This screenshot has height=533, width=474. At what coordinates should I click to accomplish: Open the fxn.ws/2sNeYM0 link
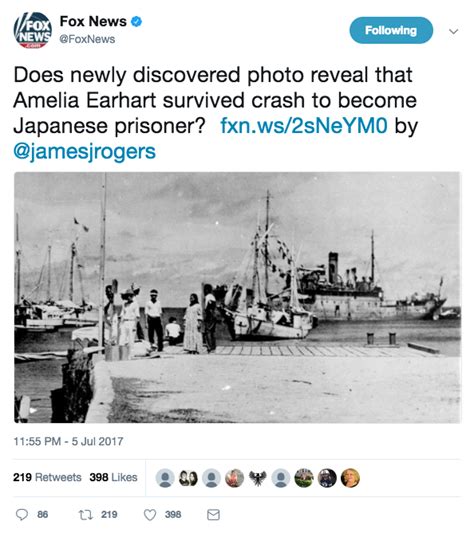(x=304, y=126)
